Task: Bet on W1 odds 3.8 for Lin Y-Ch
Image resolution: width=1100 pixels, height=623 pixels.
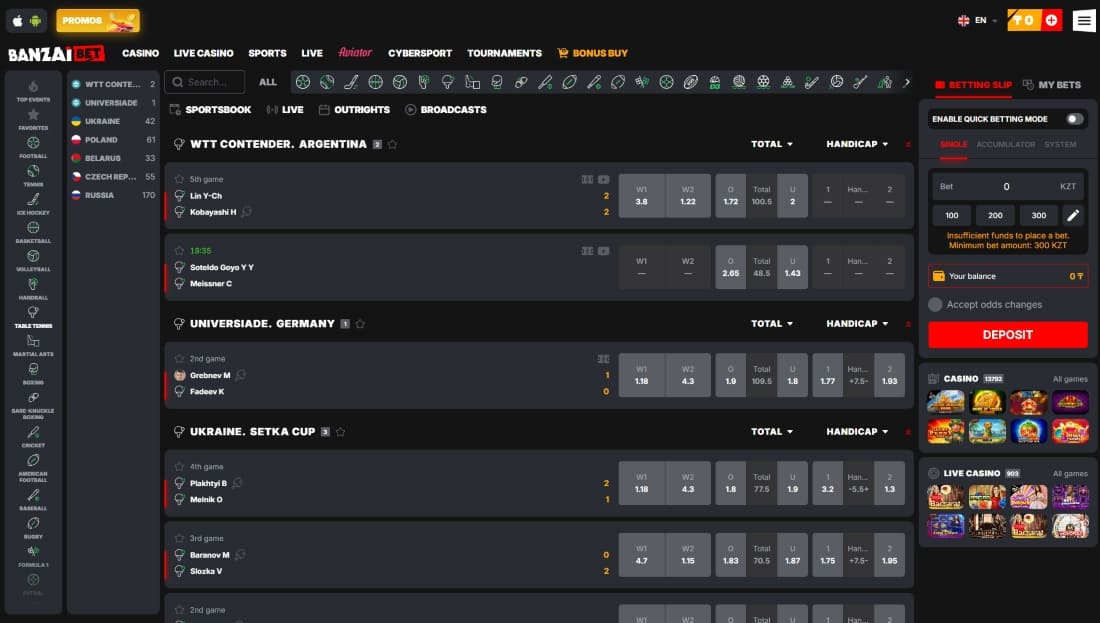Action: click(641, 196)
